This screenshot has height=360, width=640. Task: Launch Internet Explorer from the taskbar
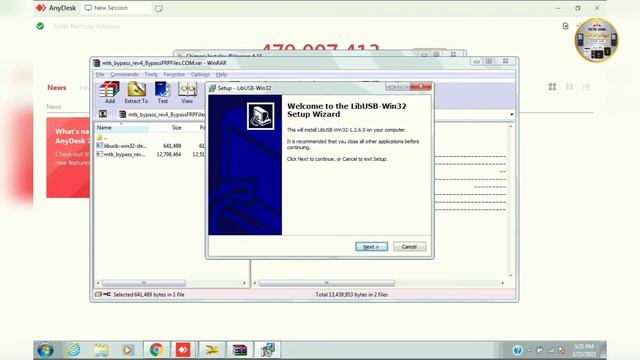click(74, 350)
